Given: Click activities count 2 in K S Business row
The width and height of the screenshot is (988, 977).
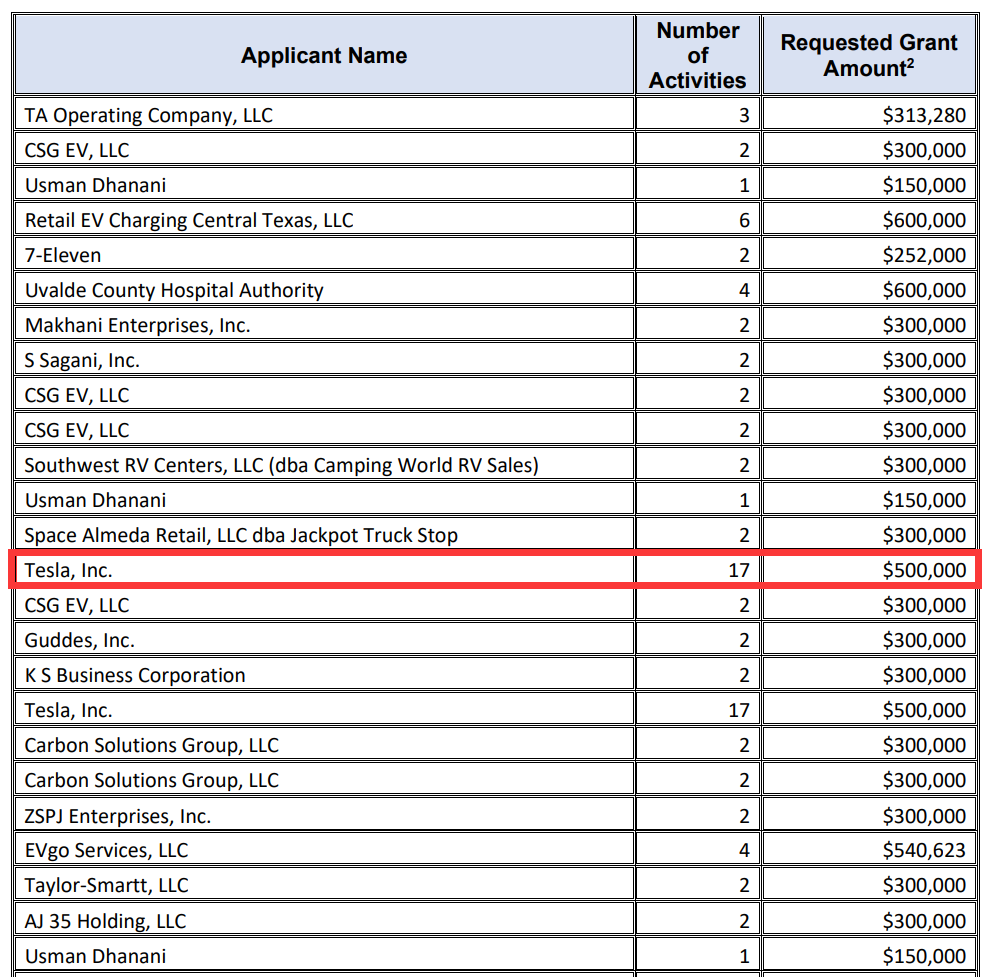Looking at the screenshot, I should [698, 675].
